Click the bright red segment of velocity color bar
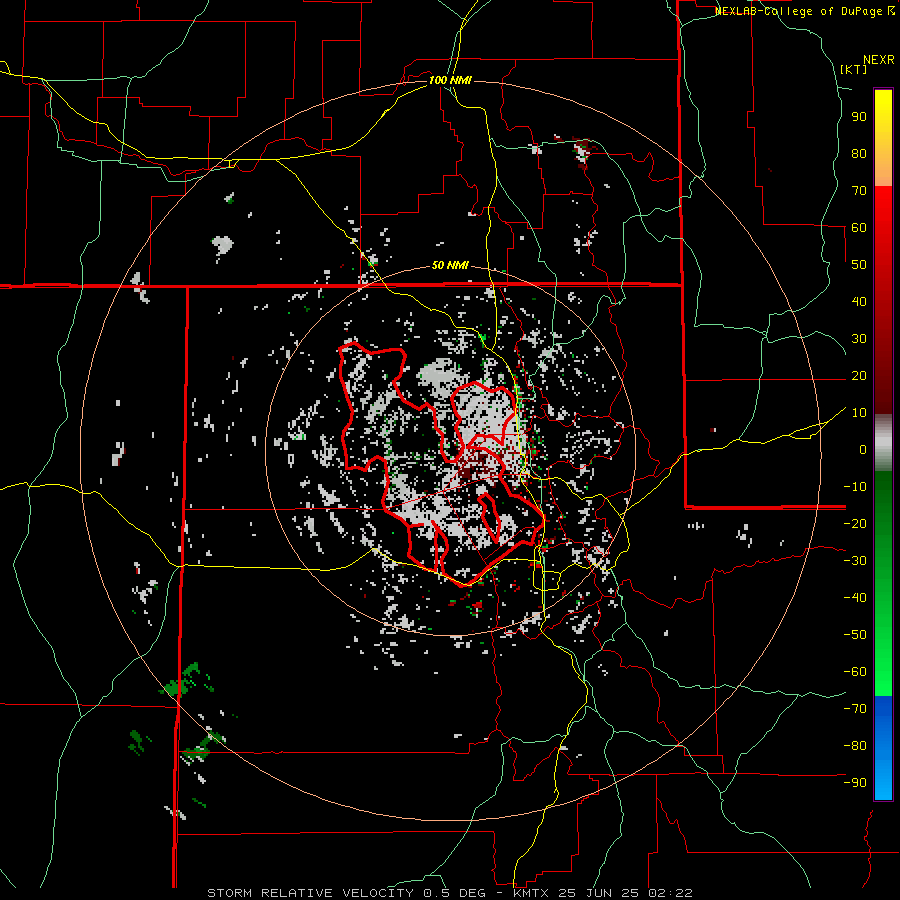This screenshot has width=900, height=900. (883, 298)
